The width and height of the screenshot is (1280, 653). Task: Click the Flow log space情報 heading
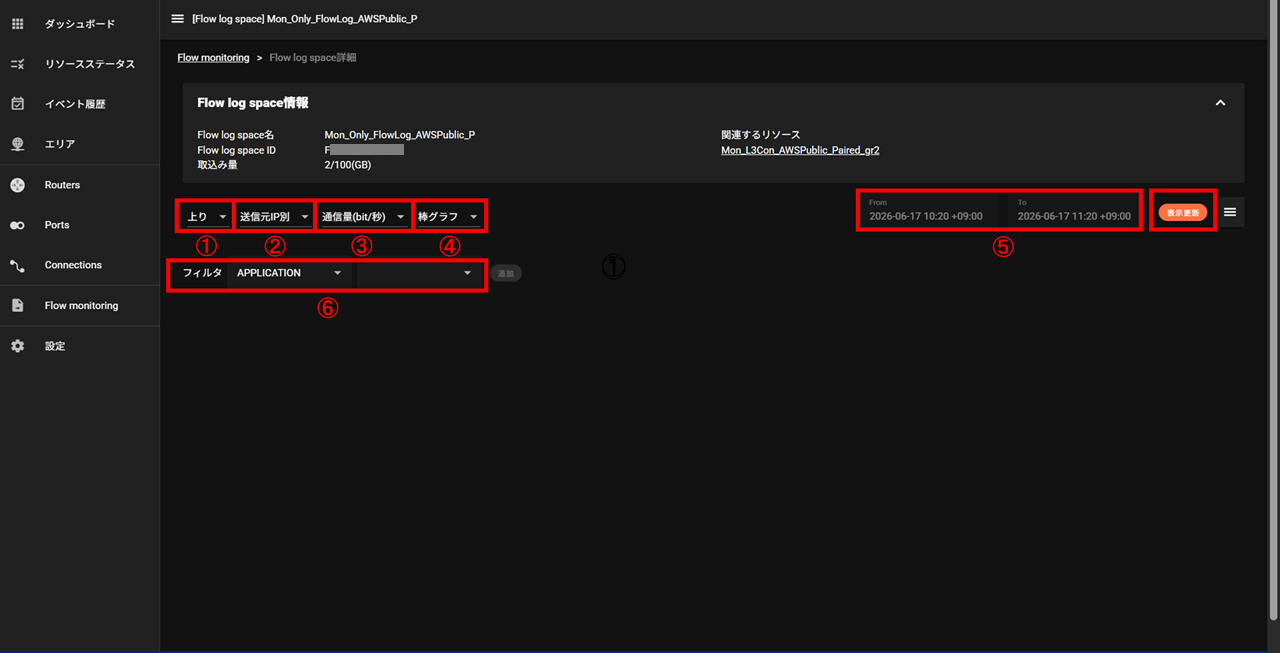click(x=253, y=102)
